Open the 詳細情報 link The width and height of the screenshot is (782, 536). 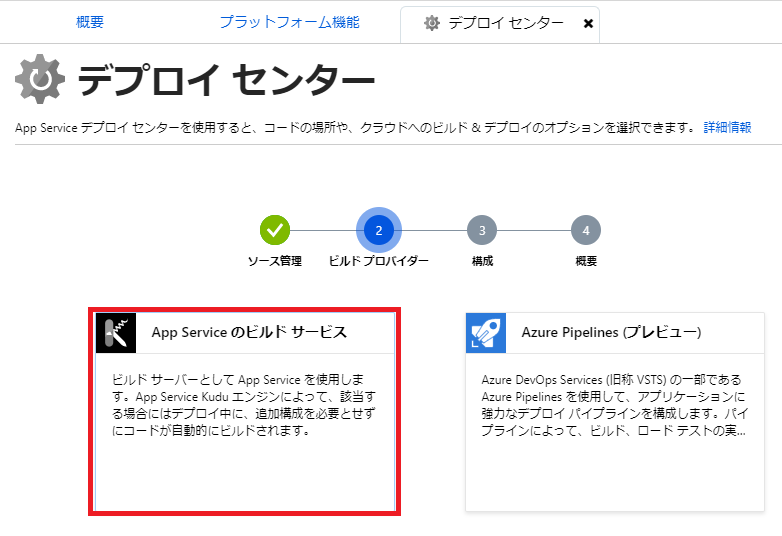pyautogui.click(x=727, y=128)
